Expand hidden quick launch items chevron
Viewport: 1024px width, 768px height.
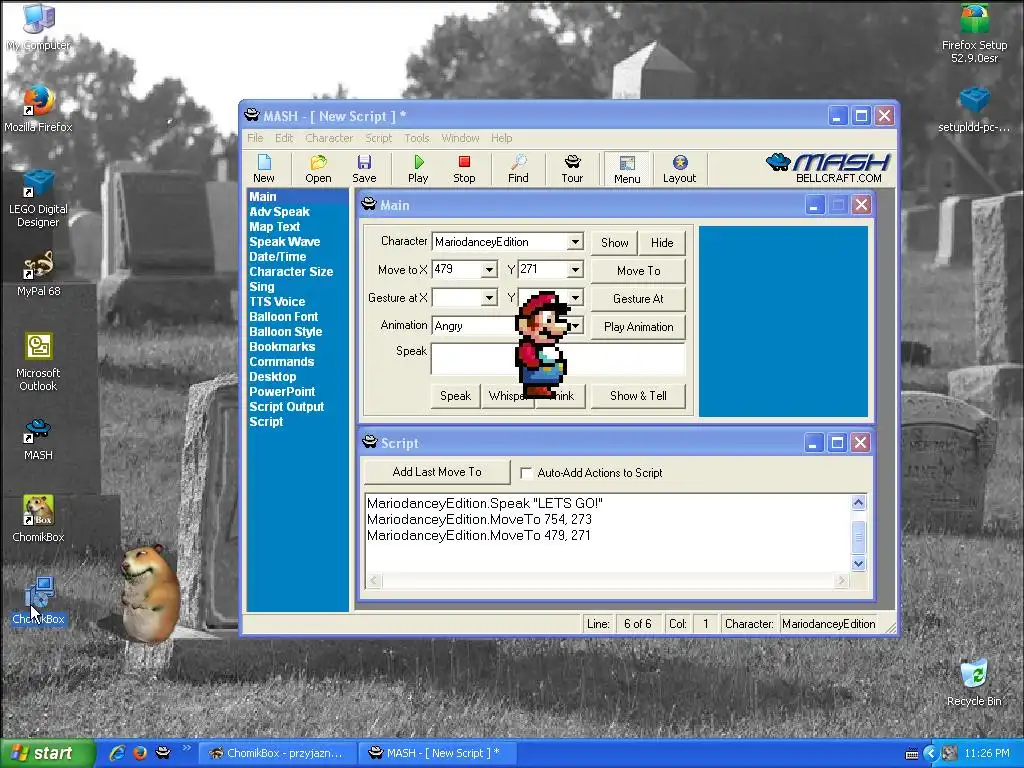[x=186, y=748]
